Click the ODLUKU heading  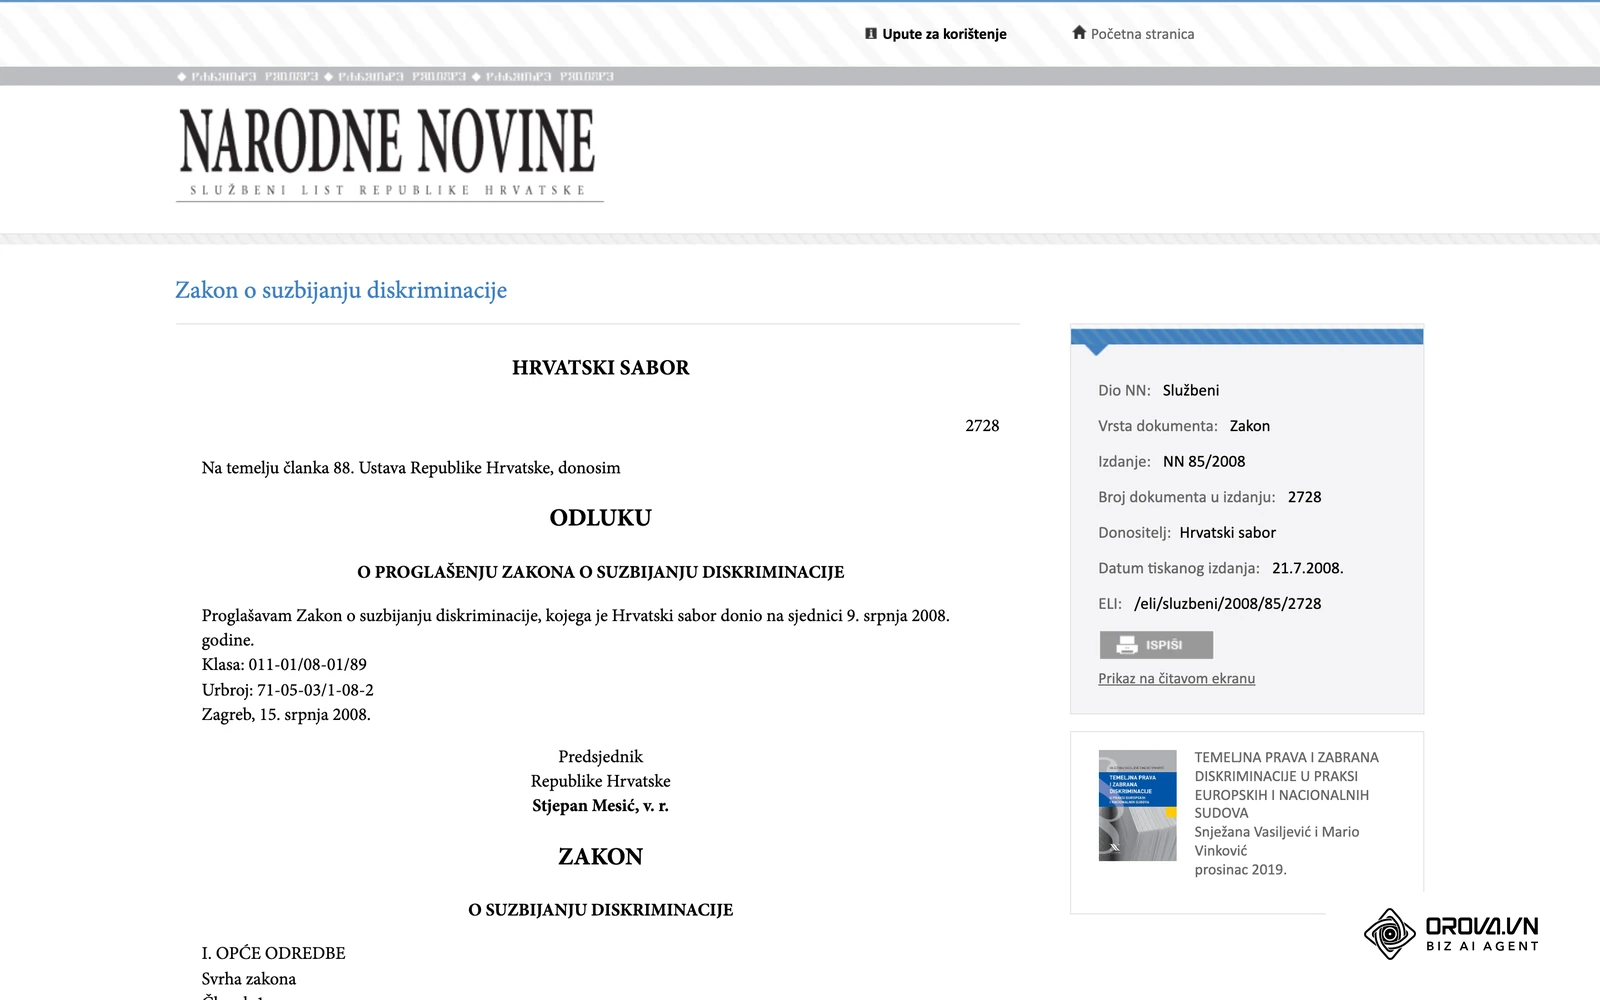600,518
